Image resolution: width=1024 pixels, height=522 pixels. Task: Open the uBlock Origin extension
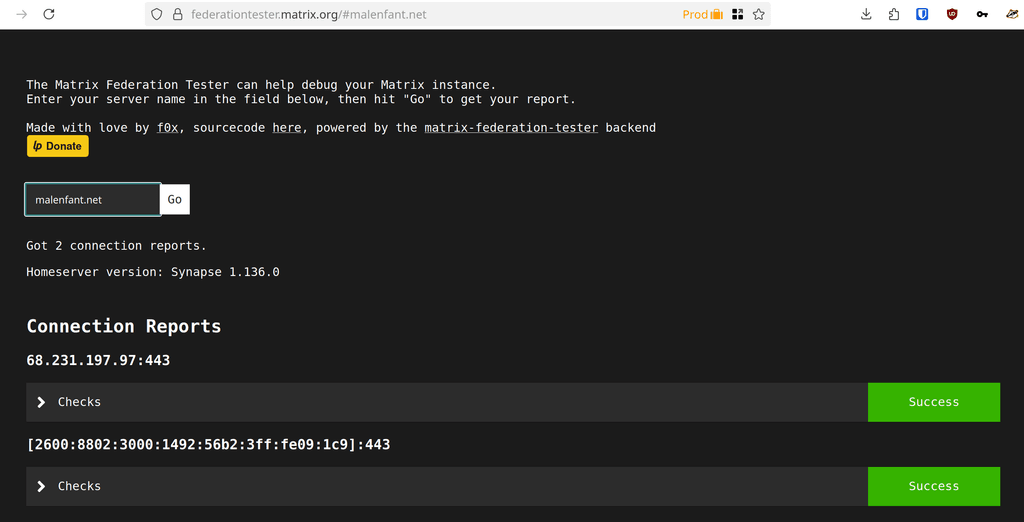pos(952,14)
